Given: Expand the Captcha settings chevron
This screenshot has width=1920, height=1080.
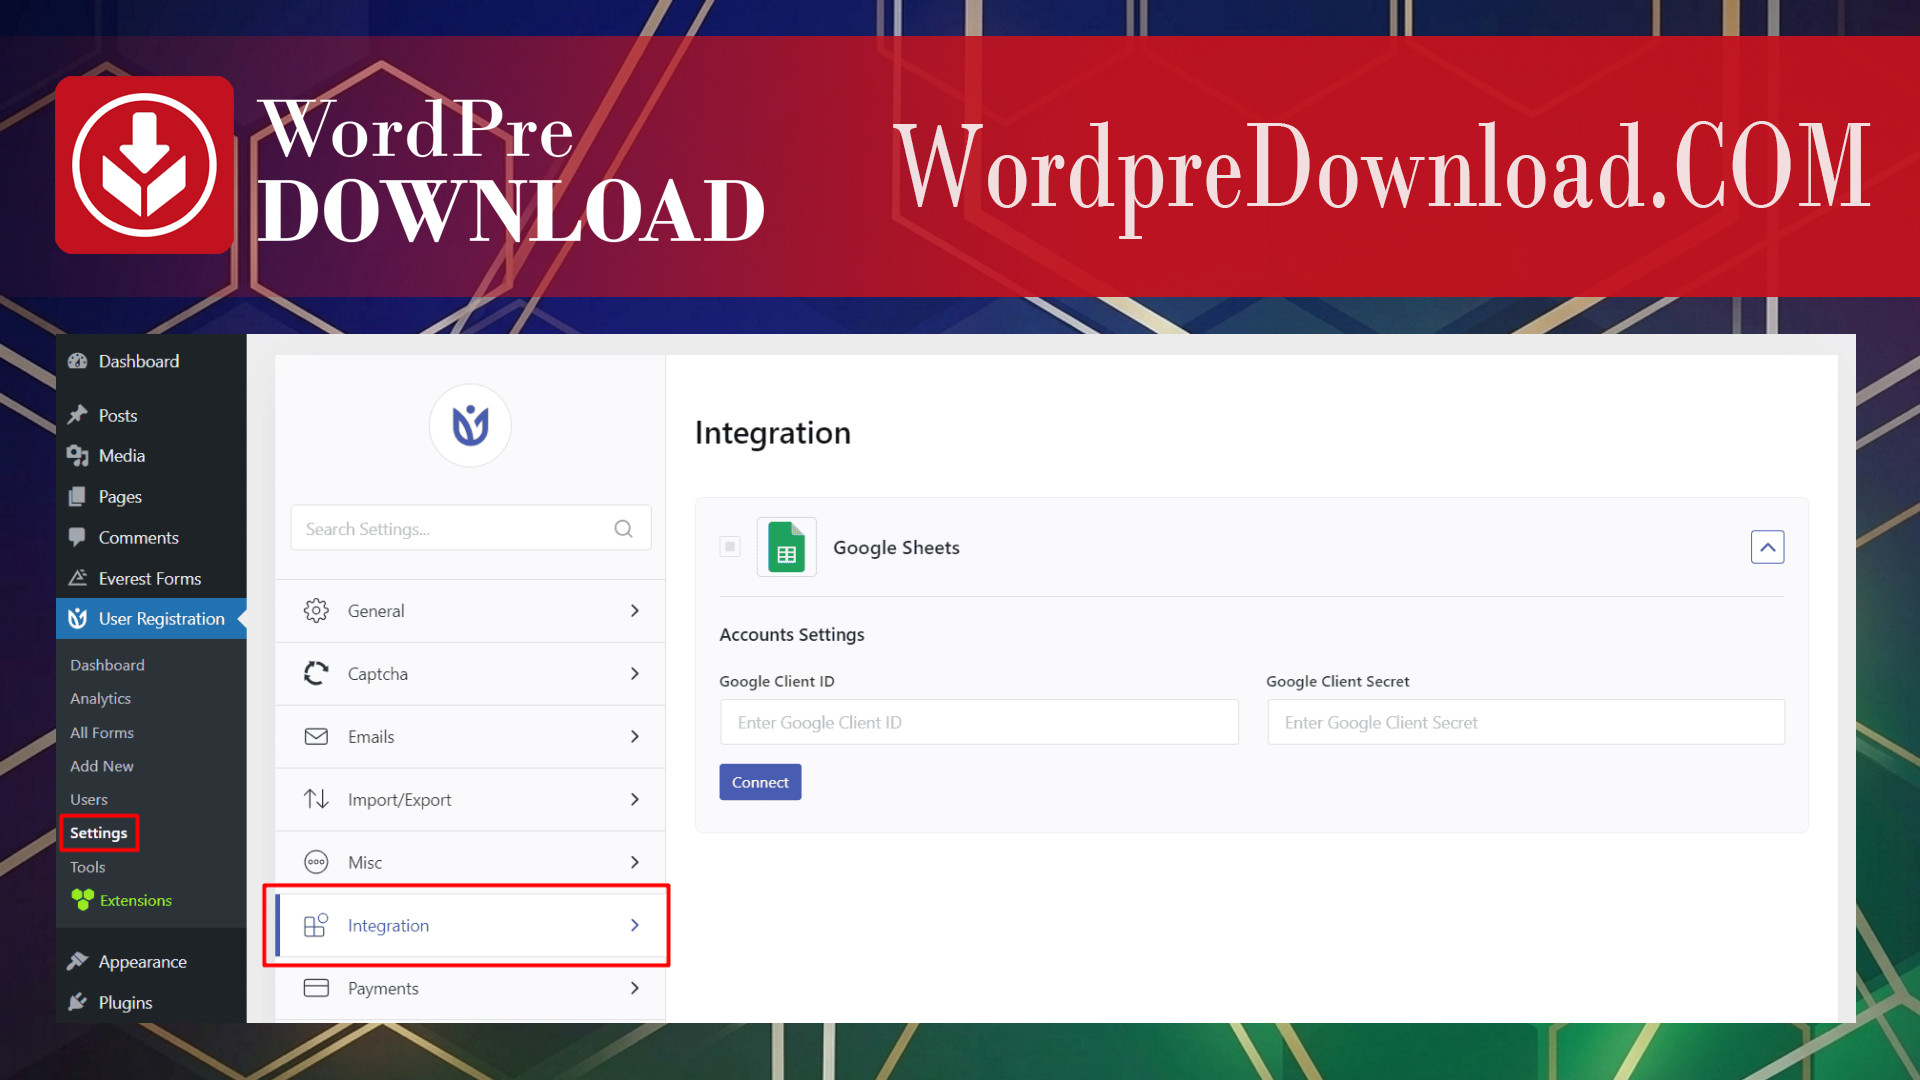Looking at the screenshot, I should (x=635, y=674).
